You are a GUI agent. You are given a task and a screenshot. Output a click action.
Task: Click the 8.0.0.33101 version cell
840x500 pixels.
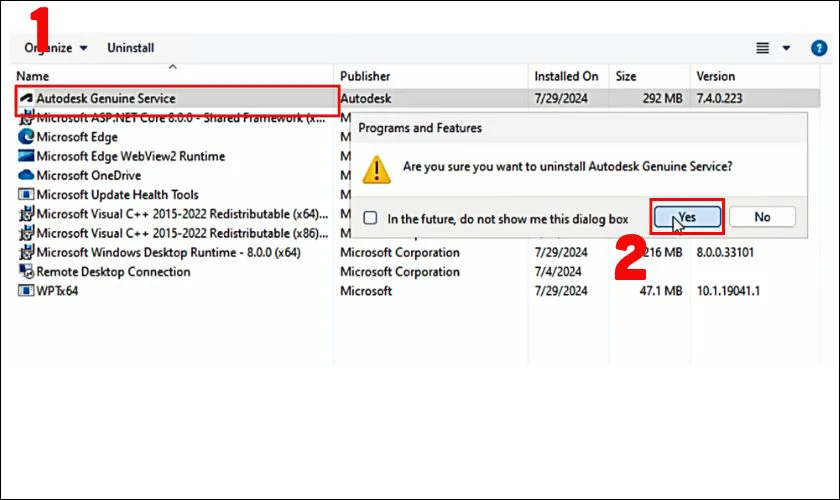pos(725,252)
